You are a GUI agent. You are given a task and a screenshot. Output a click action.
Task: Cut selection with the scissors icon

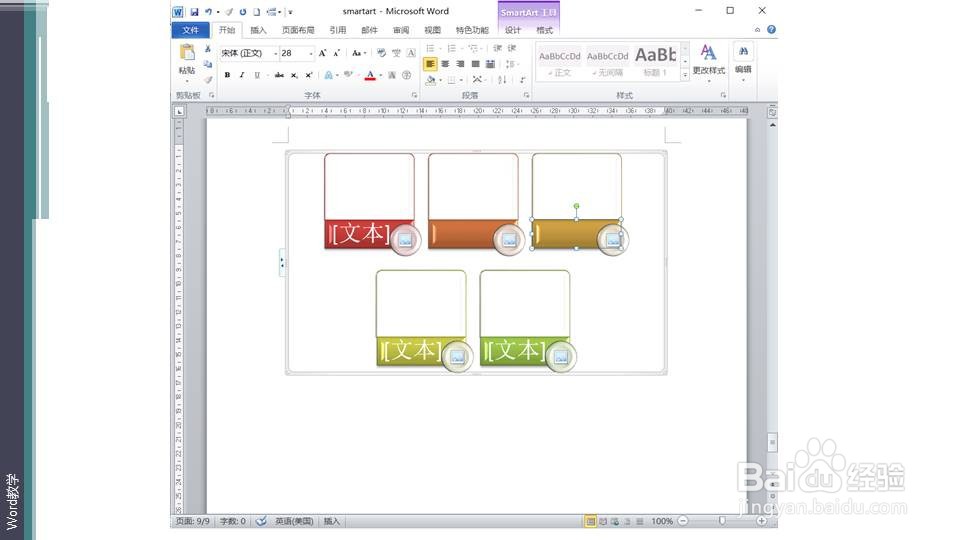[208, 49]
